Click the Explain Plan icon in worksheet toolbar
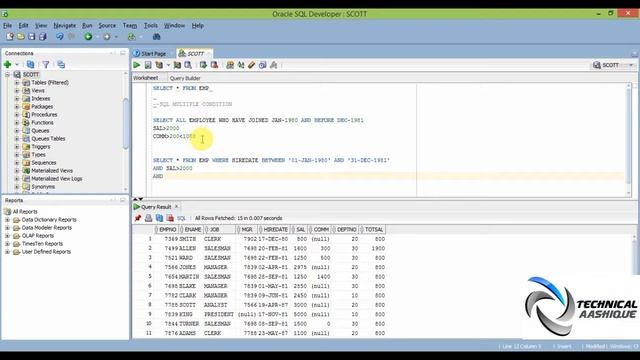The image size is (640, 360). pos(159,65)
